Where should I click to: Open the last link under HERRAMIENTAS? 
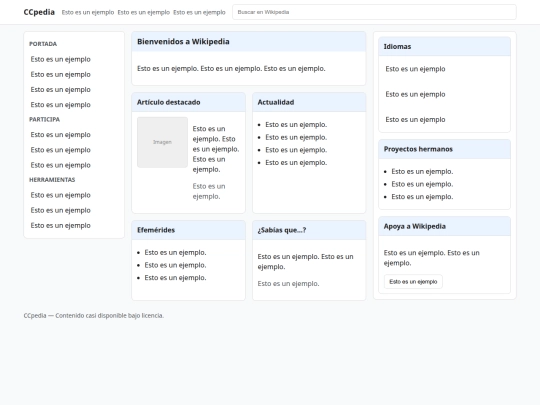(x=60, y=225)
